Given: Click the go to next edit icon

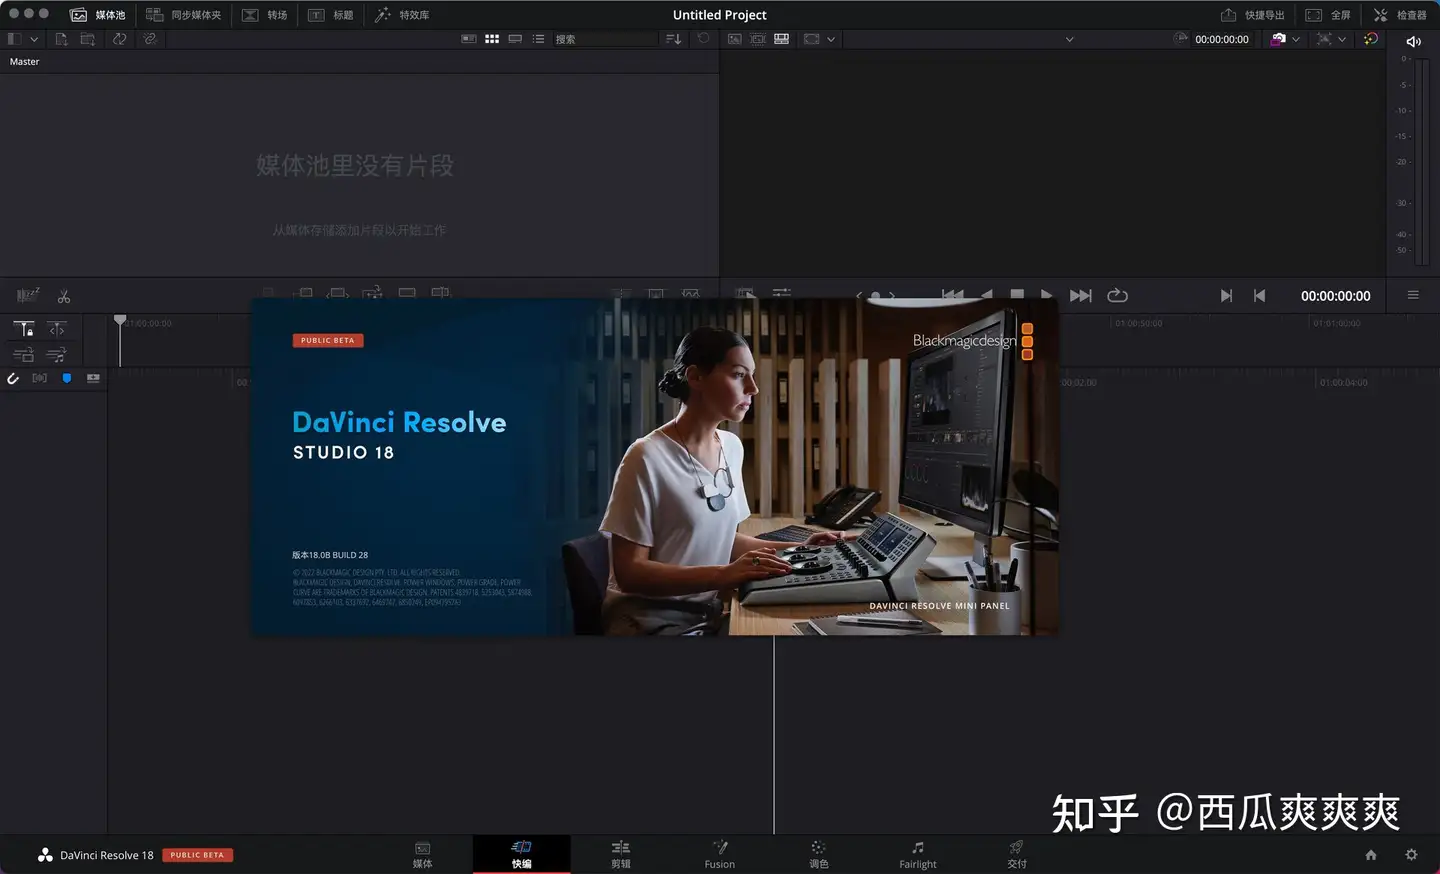Looking at the screenshot, I should (x=1226, y=296).
